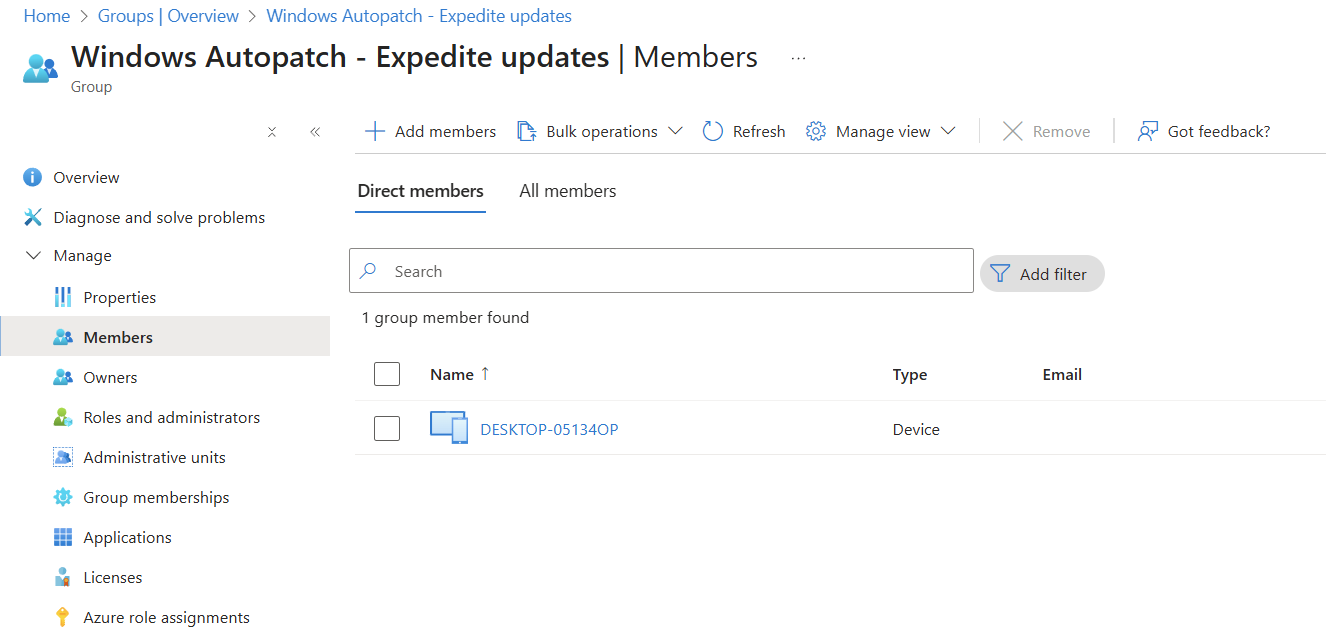The width and height of the screenshot is (1326, 631).
Task: Click the Refresh circular arrow icon
Action: [x=713, y=131]
